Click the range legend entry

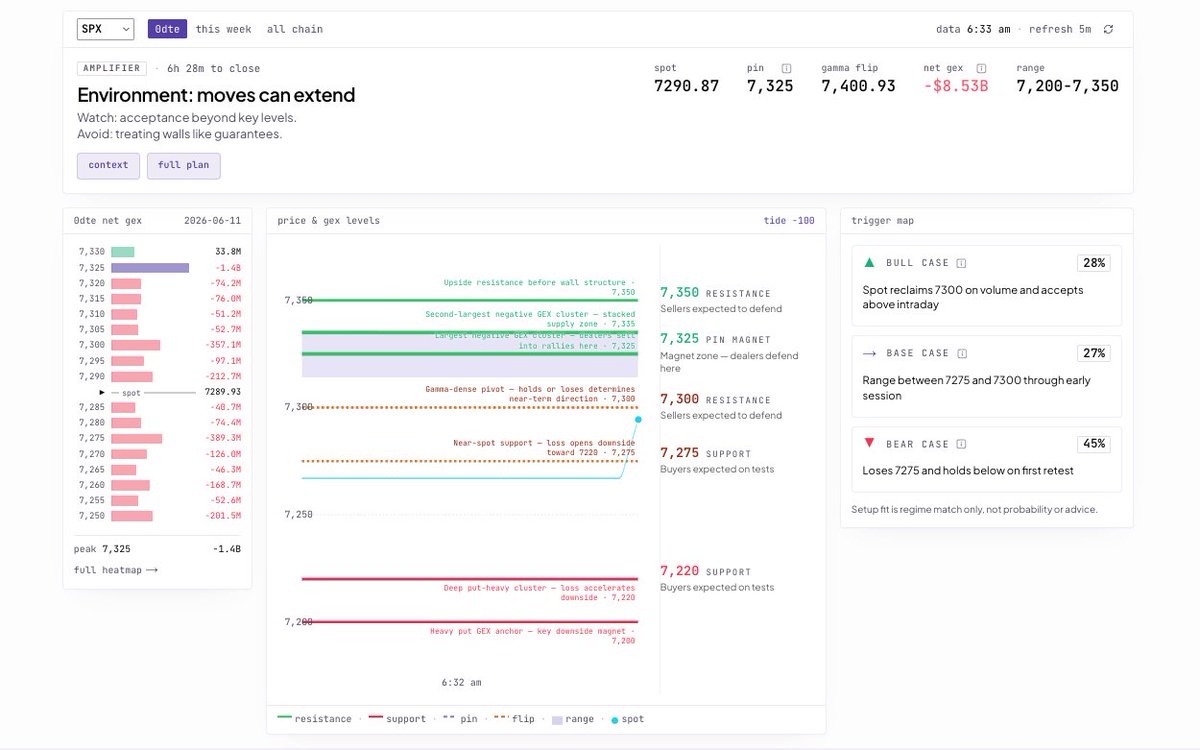(572, 719)
